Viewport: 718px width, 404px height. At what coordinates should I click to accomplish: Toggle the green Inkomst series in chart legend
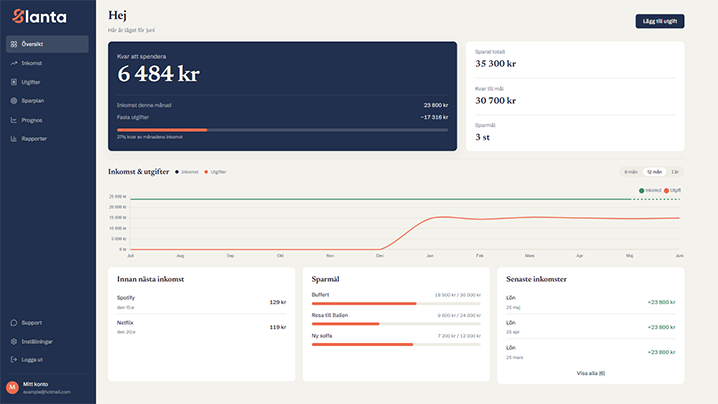click(x=650, y=191)
